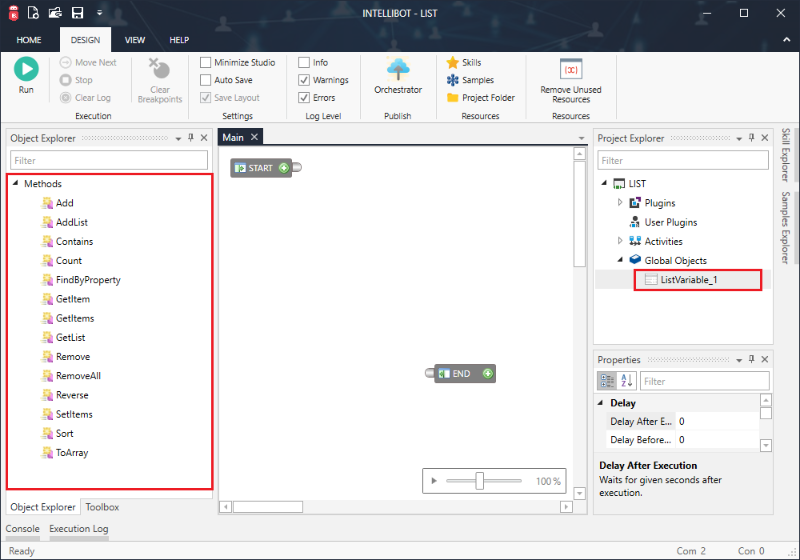
Task: Uncheck the Errors log level checkbox
Action: point(304,97)
